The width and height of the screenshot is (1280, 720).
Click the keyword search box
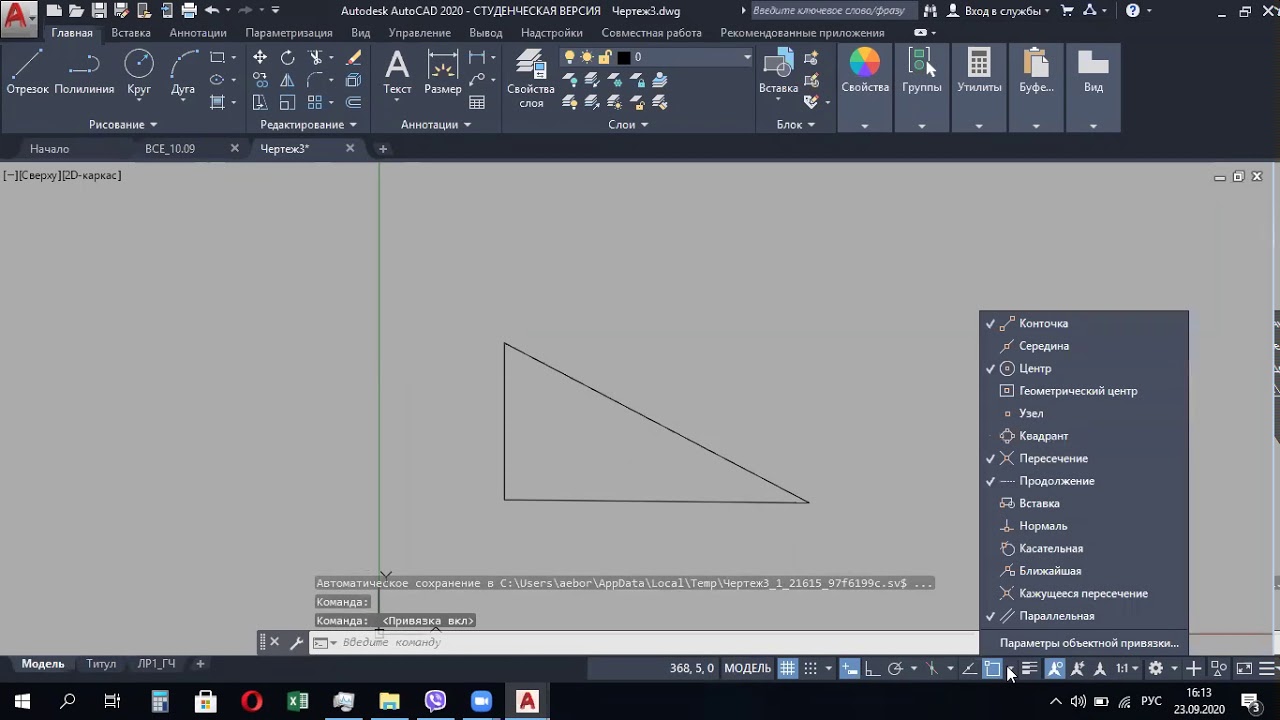[832, 11]
